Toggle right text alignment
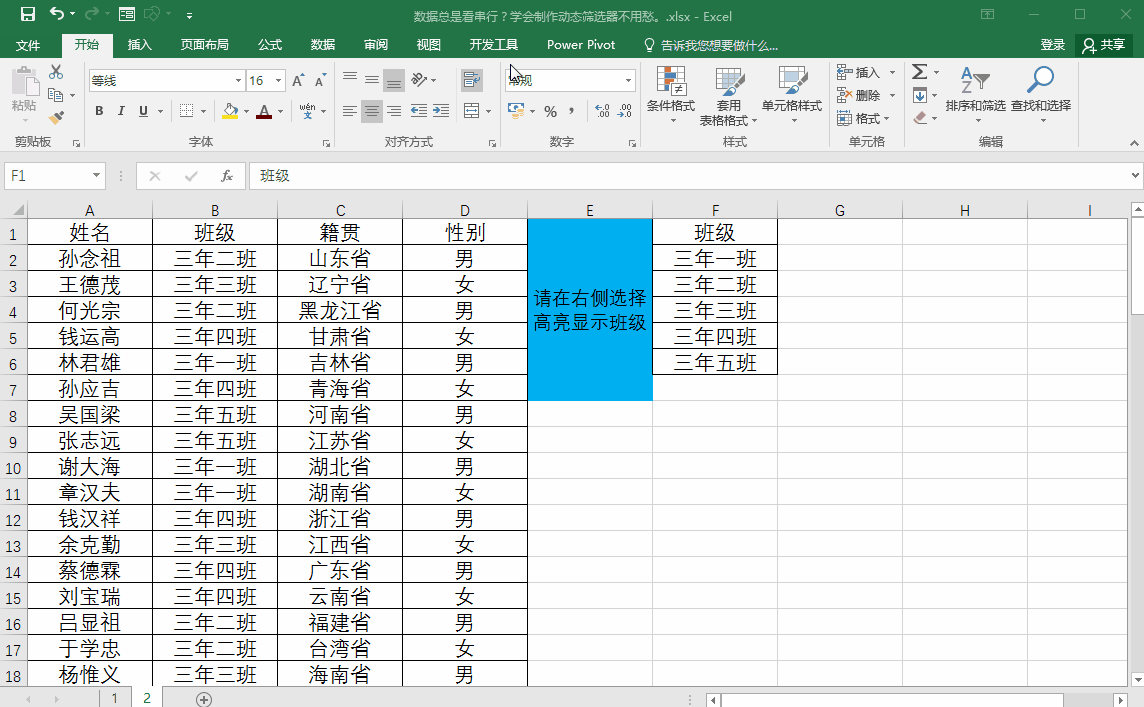1144x707 pixels. click(x=394, y=111)
